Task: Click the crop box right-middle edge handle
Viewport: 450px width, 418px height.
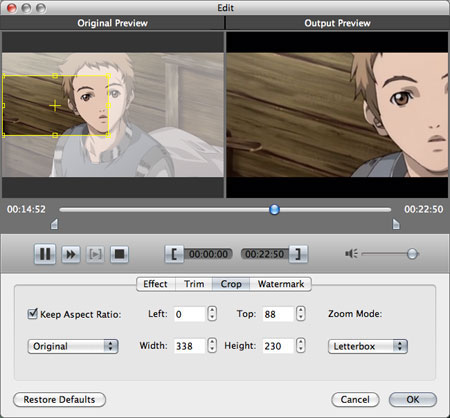Action: click(108, 106)
